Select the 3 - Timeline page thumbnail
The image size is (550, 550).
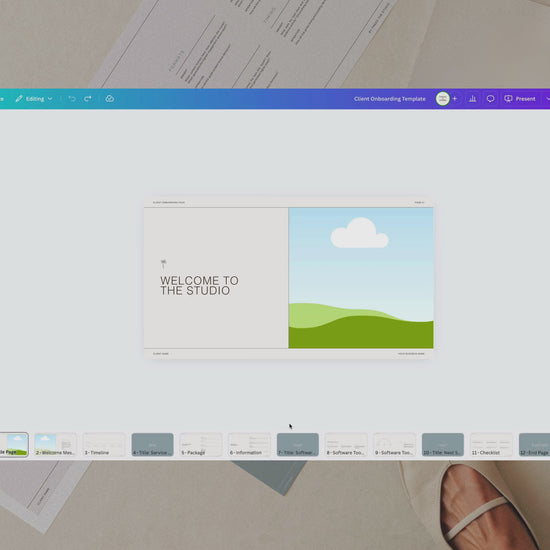coord(104,445)
